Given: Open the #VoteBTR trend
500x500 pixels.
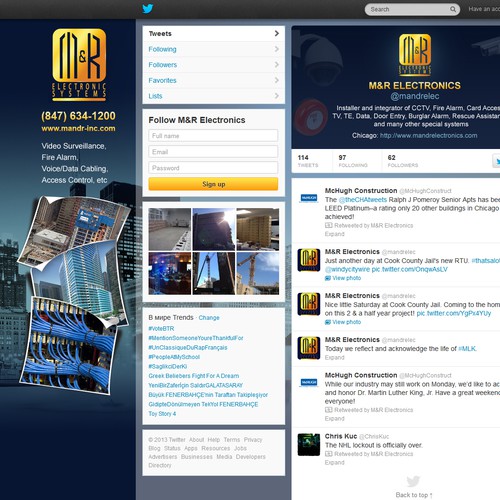Looking at the screenshot, I should pos(161,329).
